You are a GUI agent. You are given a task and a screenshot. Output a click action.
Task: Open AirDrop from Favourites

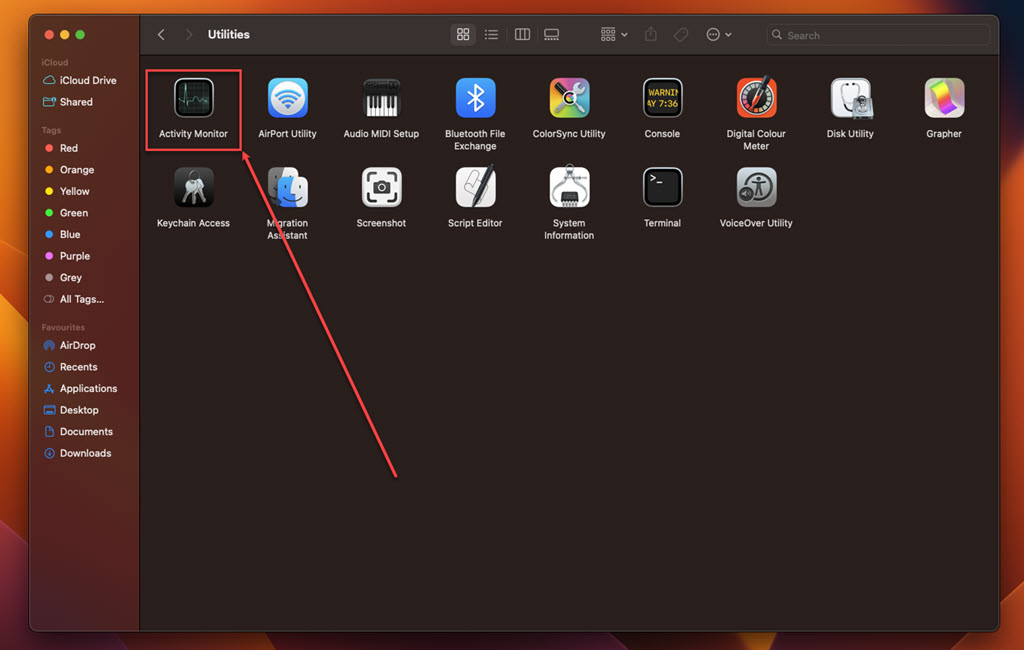click(x=69, y=346)
